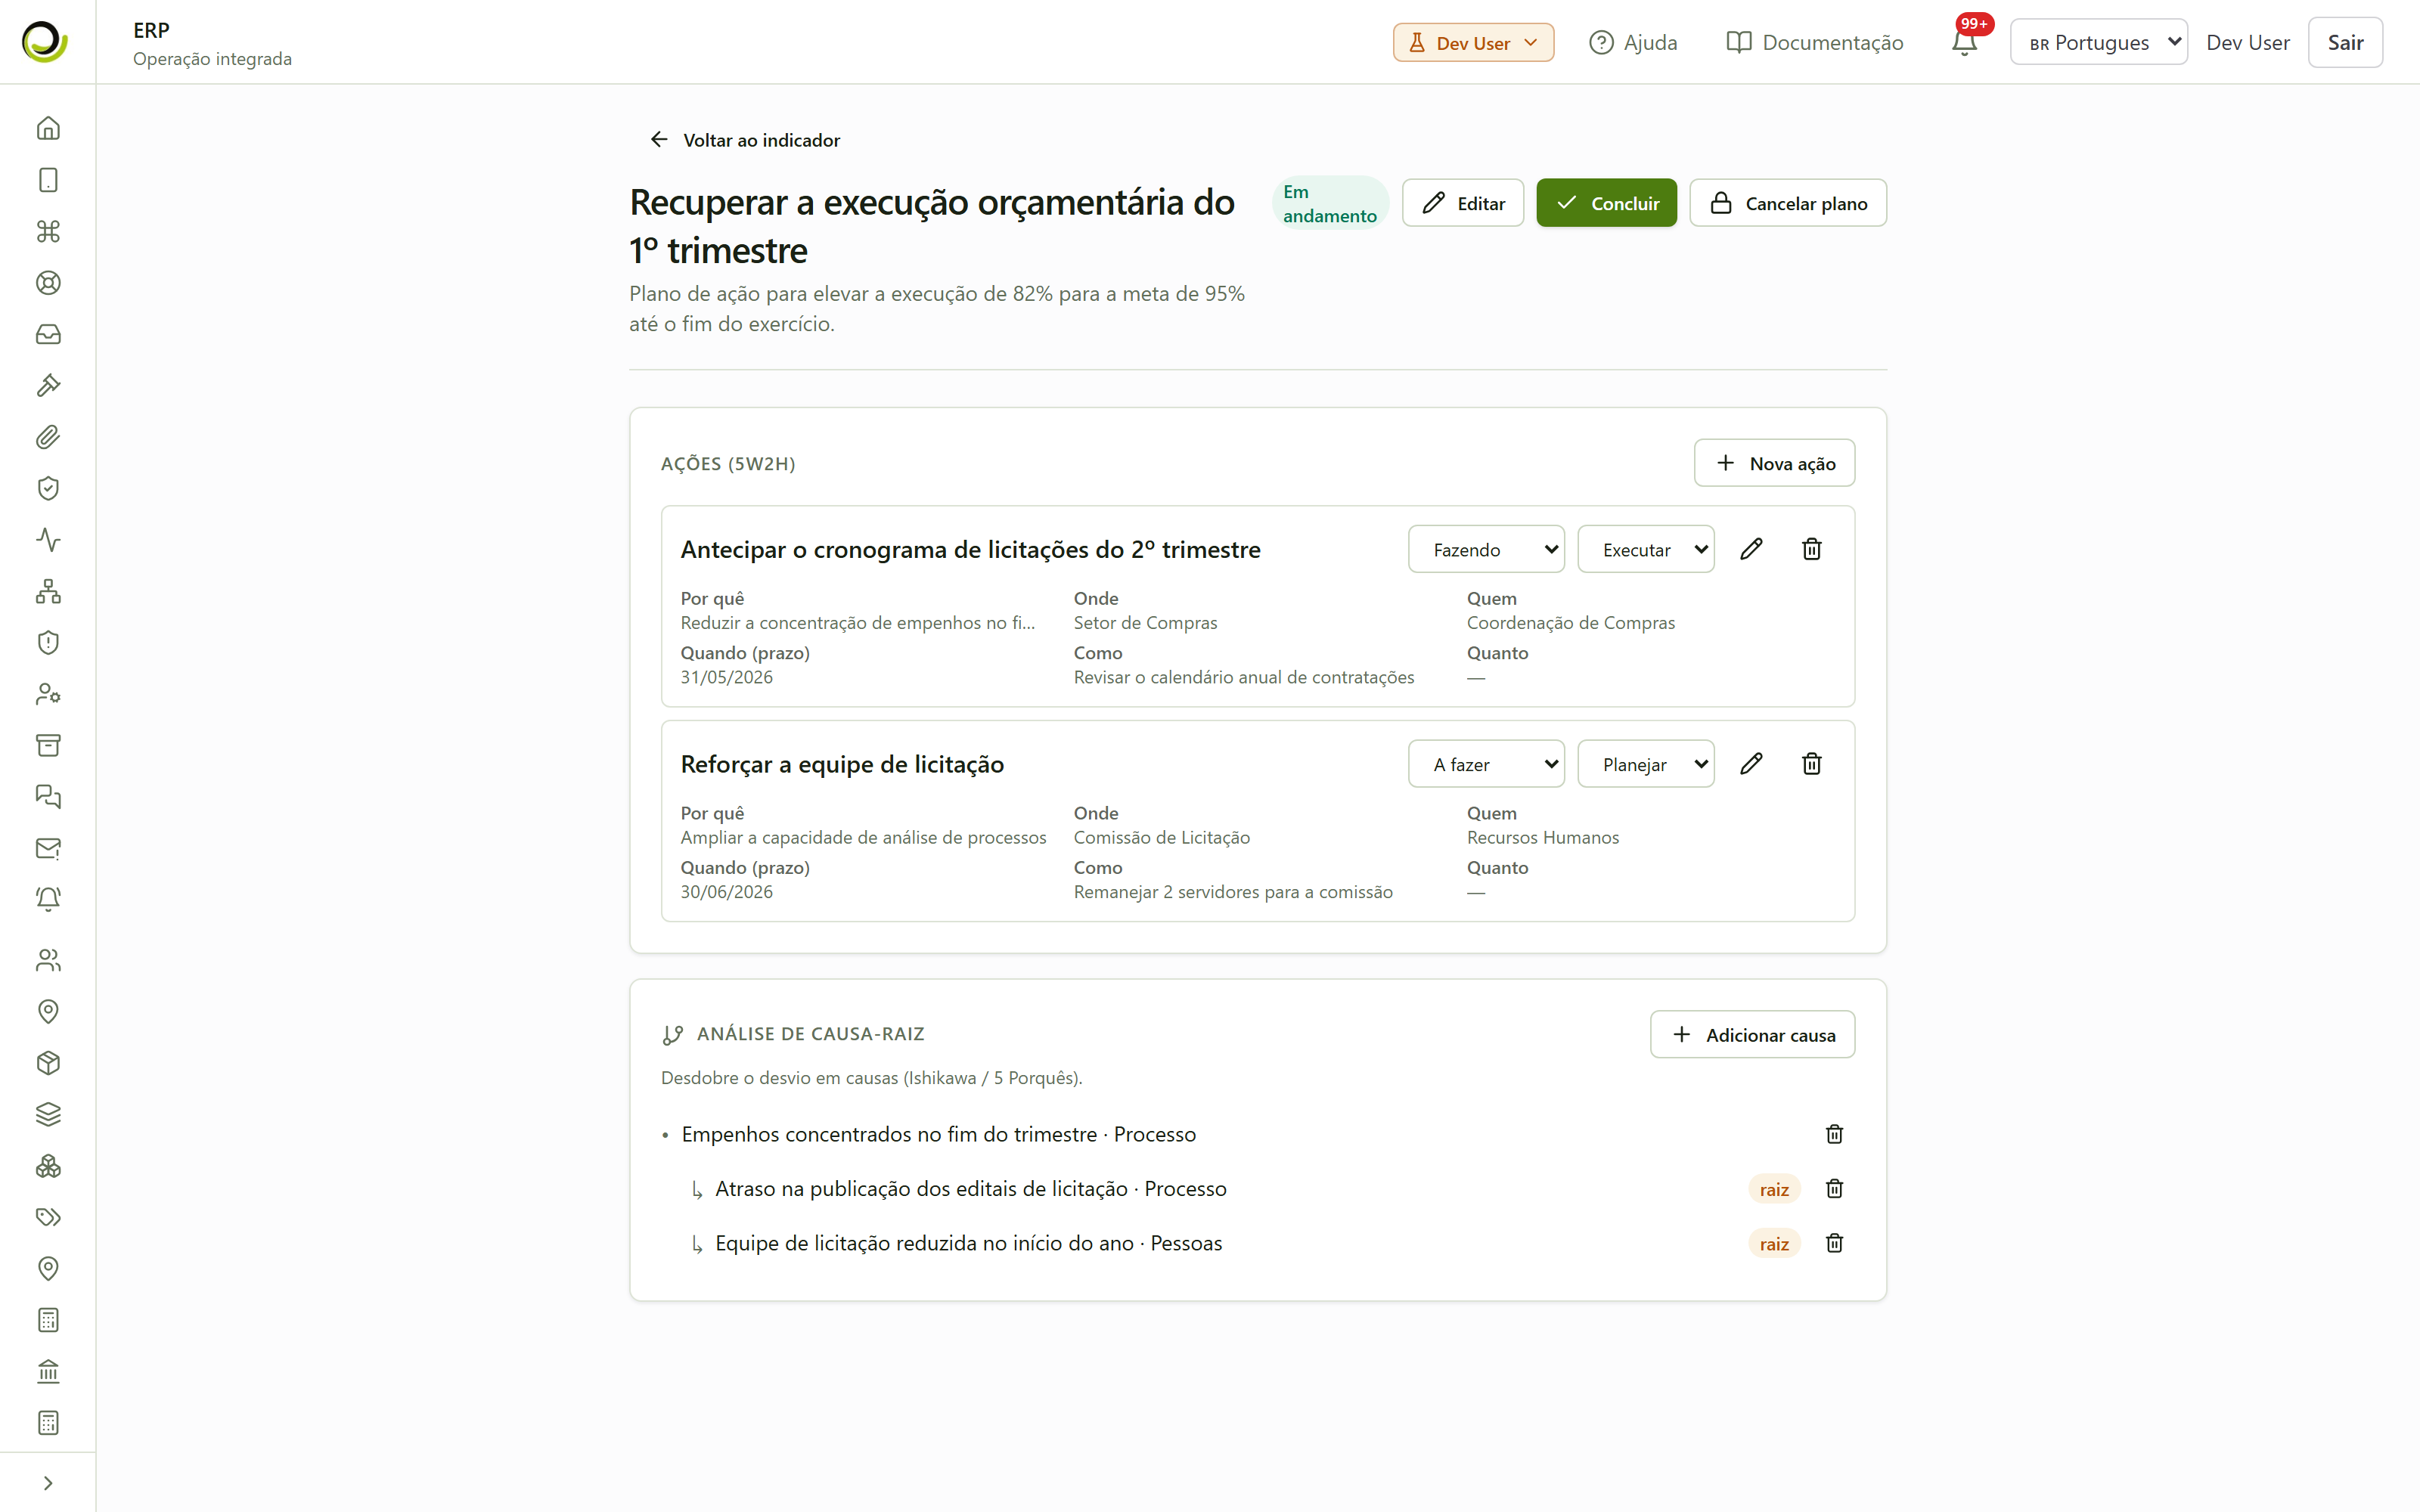Image resolution: width=2420 pixels, height=1512 pixels.
Task: Click the lifebuoy support sidebar icon
Action: pos(48,283)
